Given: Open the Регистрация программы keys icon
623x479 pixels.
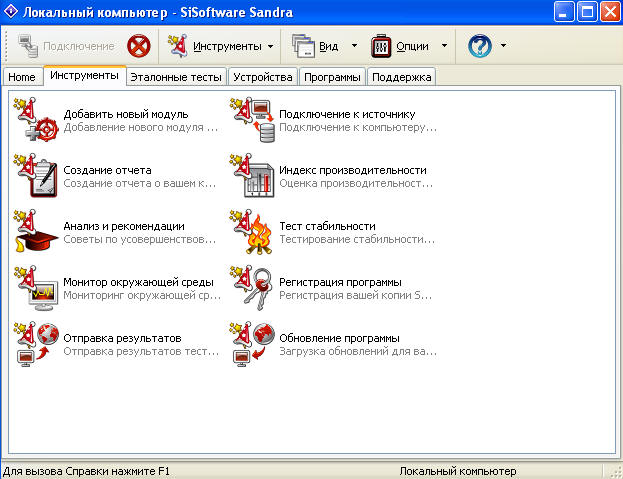Looking at the screenshot, I should click(x=252, y=288).
